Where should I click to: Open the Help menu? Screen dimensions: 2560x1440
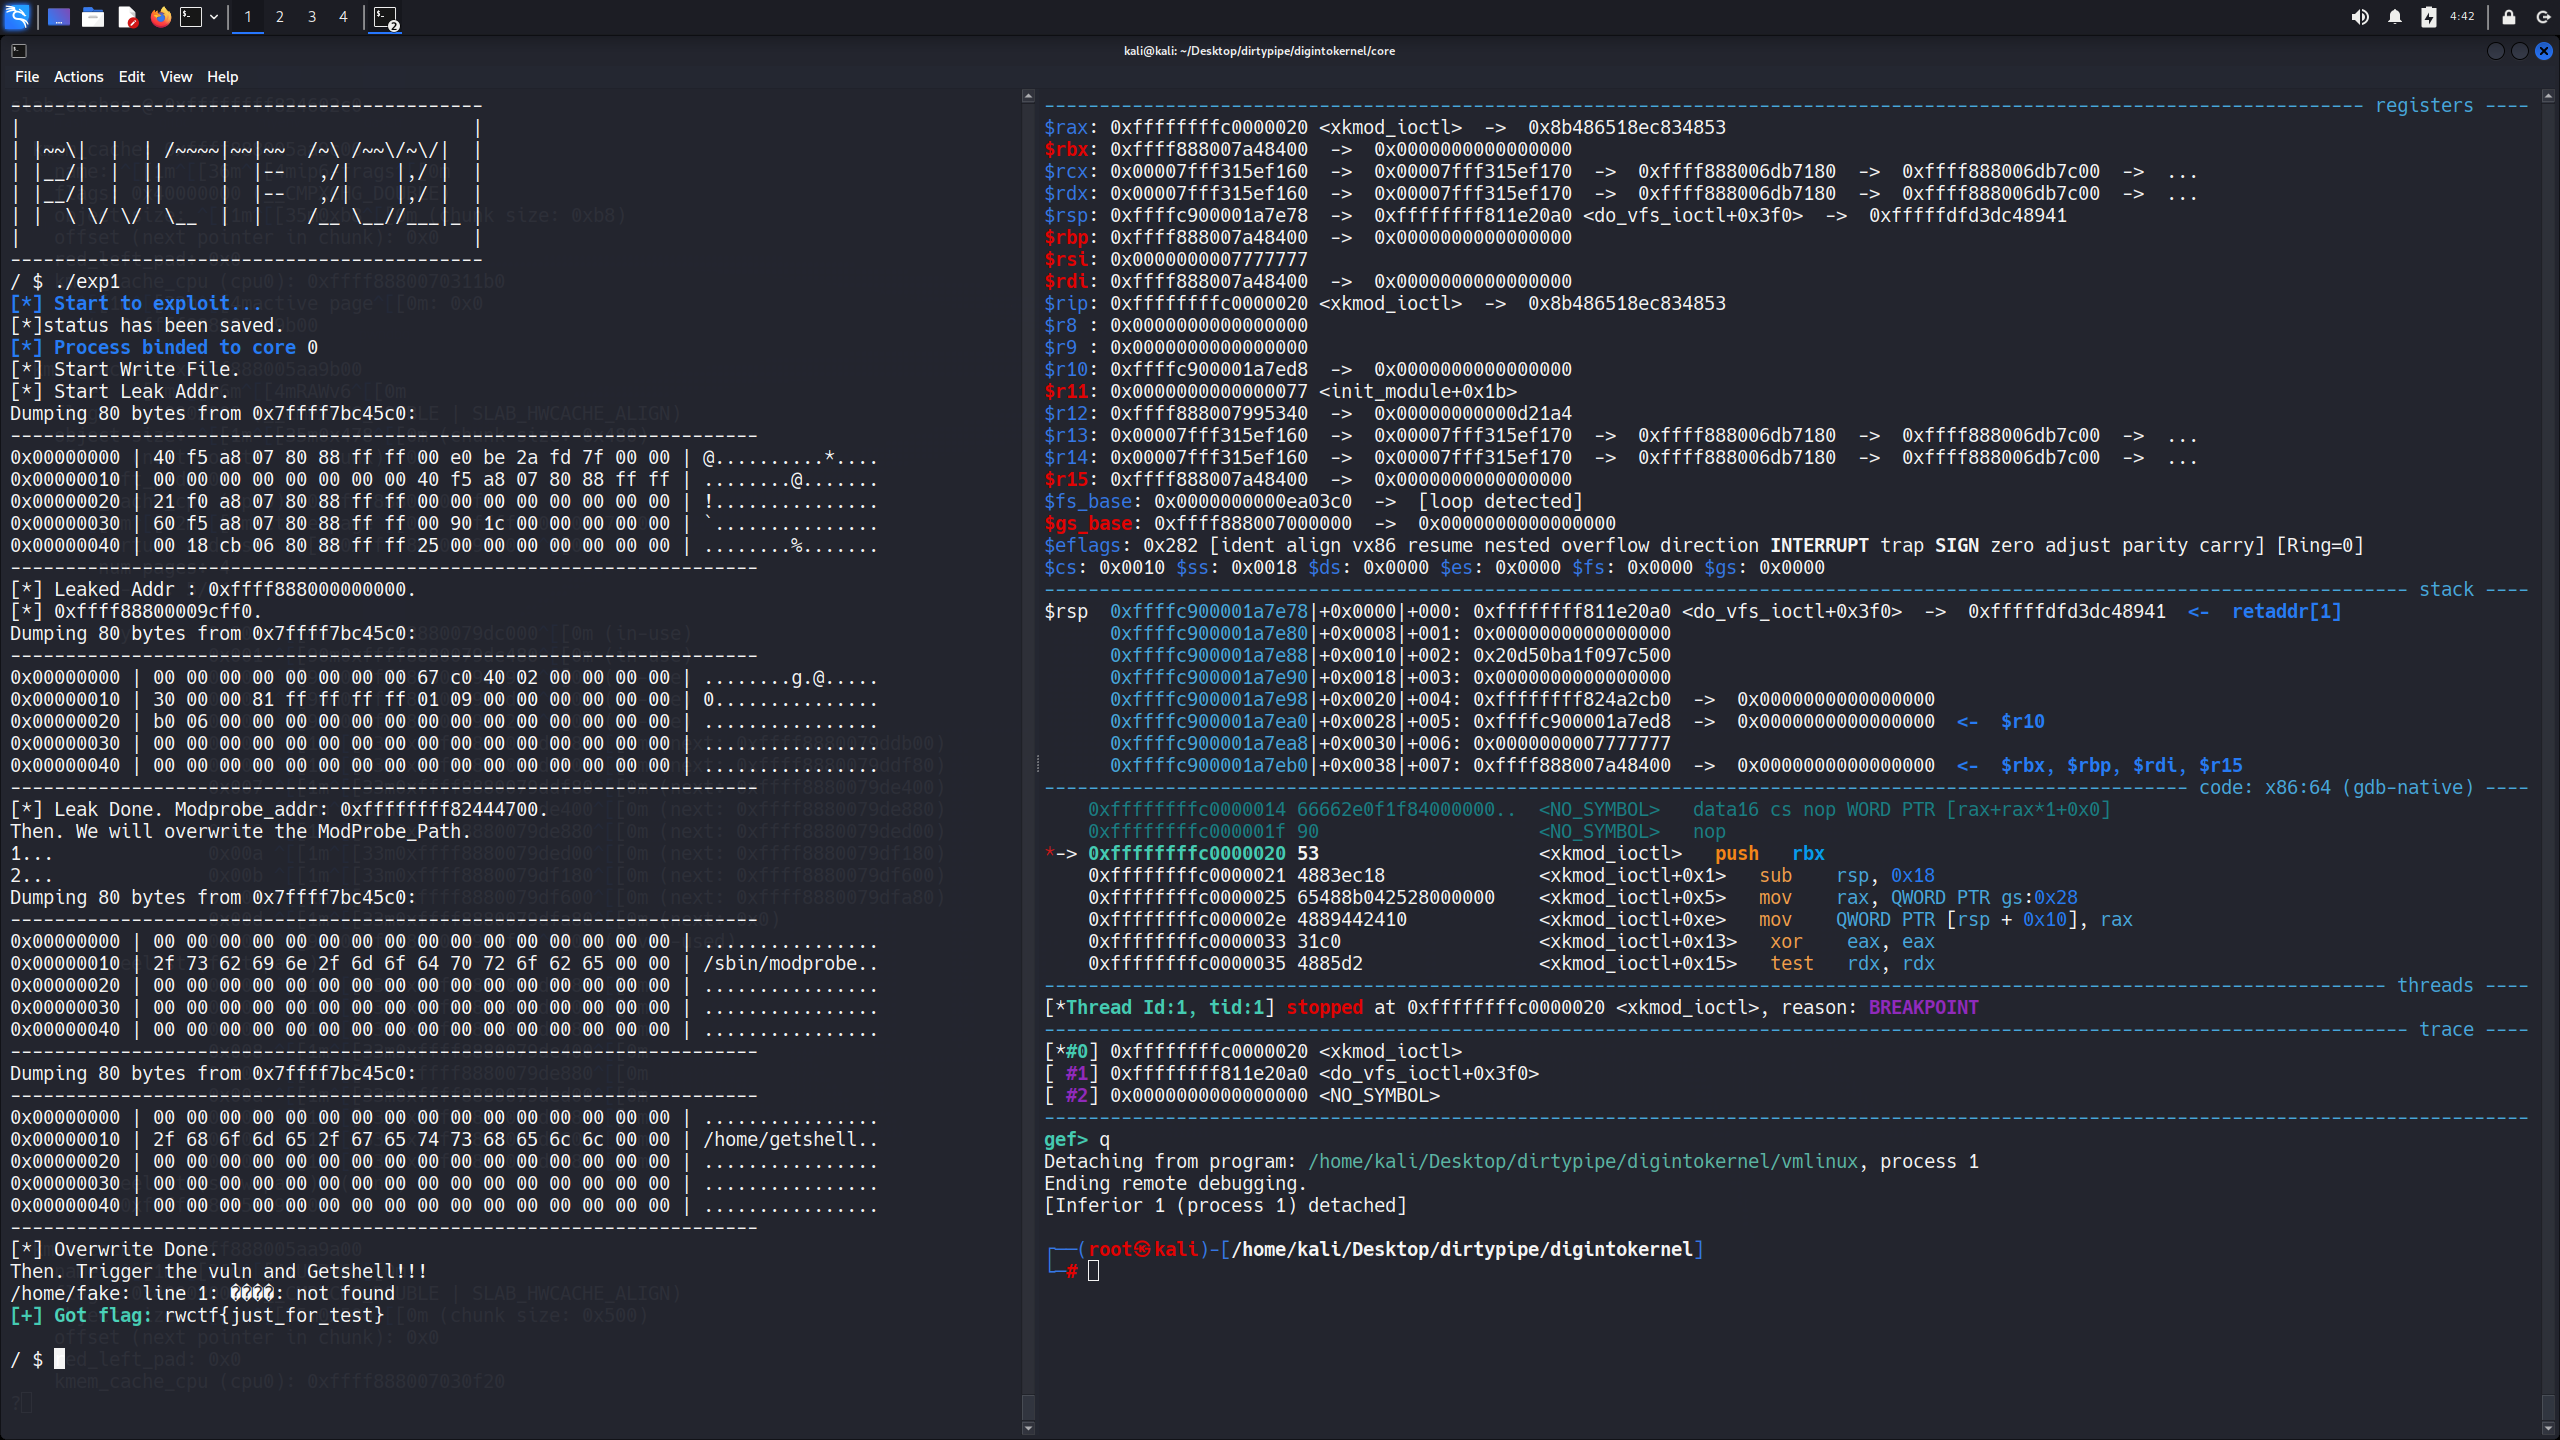click(x=222, y=77)
